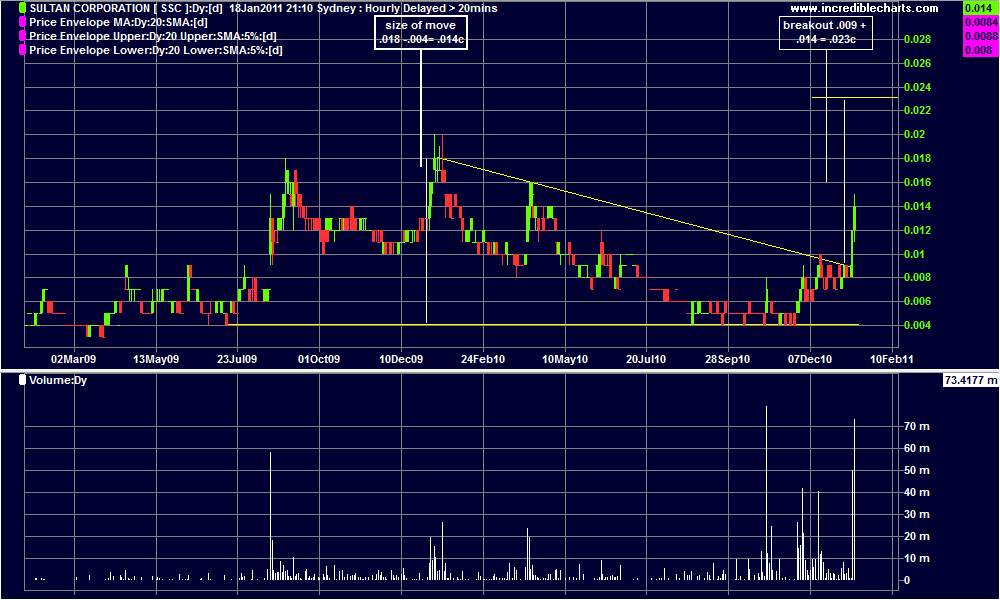Viewport: 1000px width, 600px height.
Task: Click the 10 m volume axis label
Action: pyautogui.click(x=917, y=559)
